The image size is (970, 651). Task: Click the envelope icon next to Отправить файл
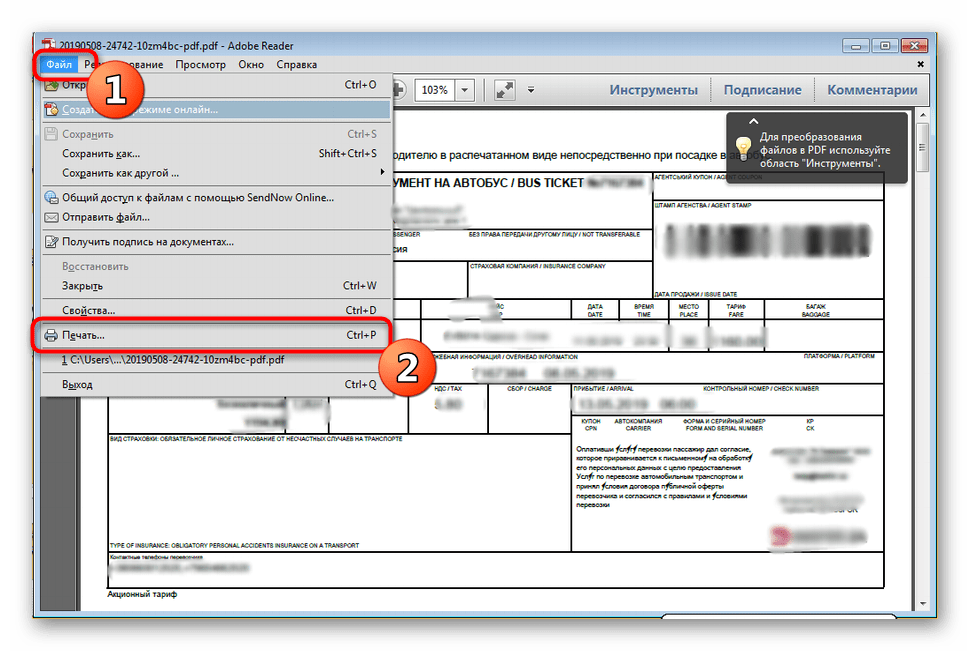[x=51, y=219]
